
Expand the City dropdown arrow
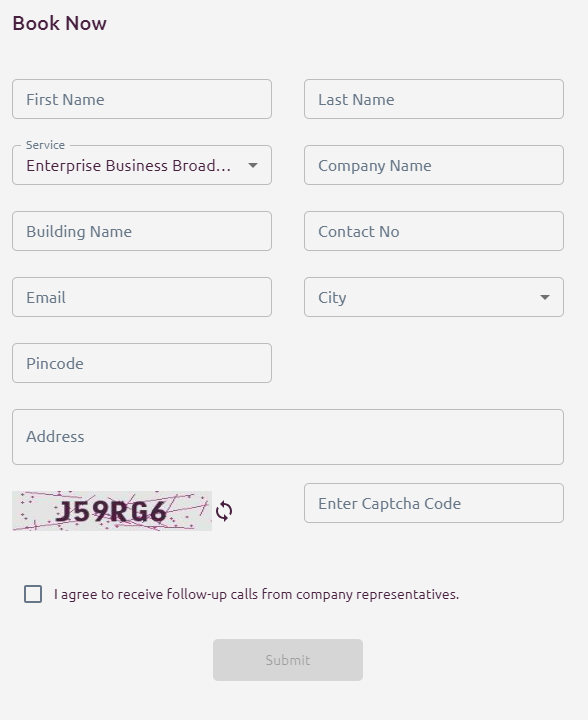[x=545, y=297]
